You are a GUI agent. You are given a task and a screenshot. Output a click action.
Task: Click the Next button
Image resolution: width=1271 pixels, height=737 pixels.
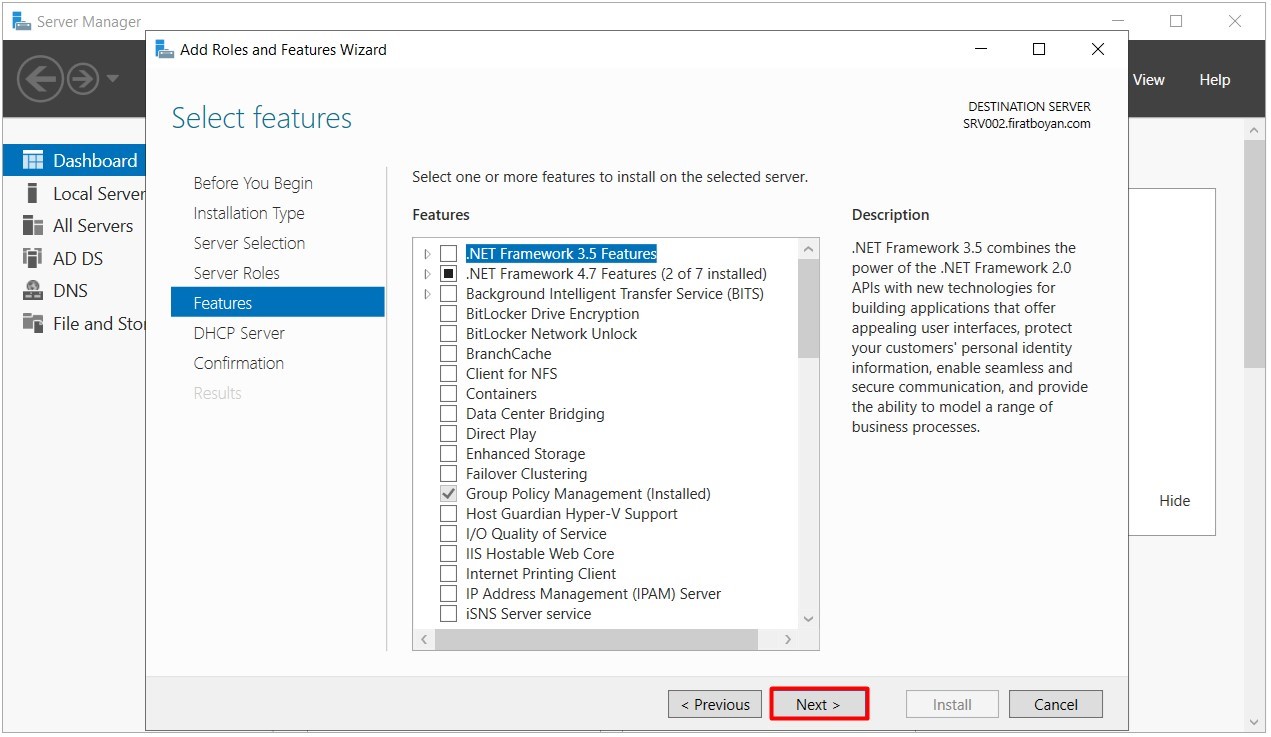point(818,704)
